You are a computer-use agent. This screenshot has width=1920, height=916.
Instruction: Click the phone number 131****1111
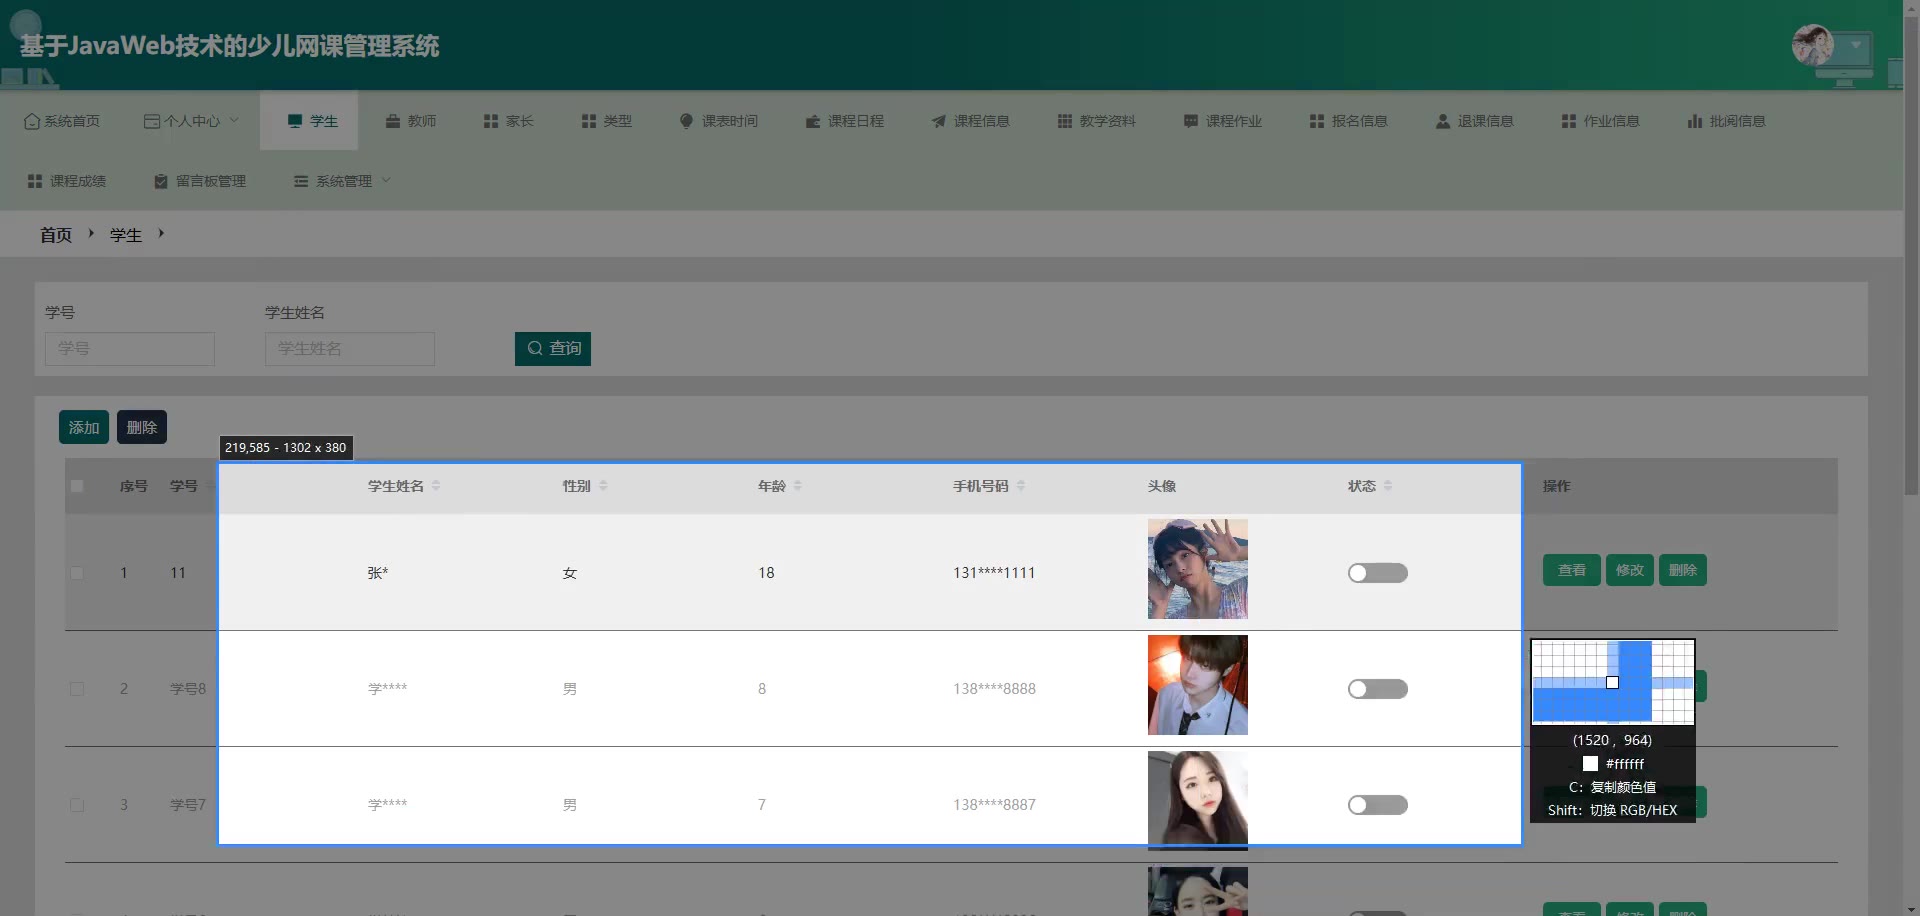coord(994,573)
